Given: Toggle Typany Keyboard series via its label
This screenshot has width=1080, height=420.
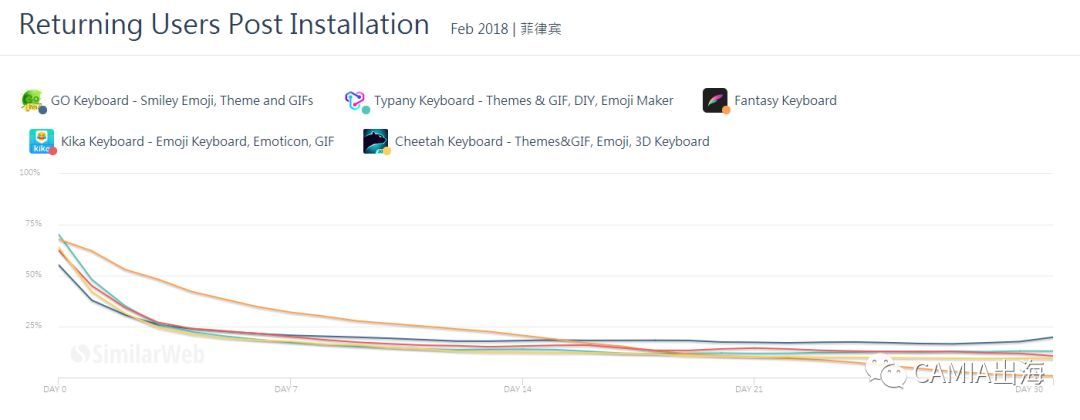Looking at the screenshot, I should 523,100.
